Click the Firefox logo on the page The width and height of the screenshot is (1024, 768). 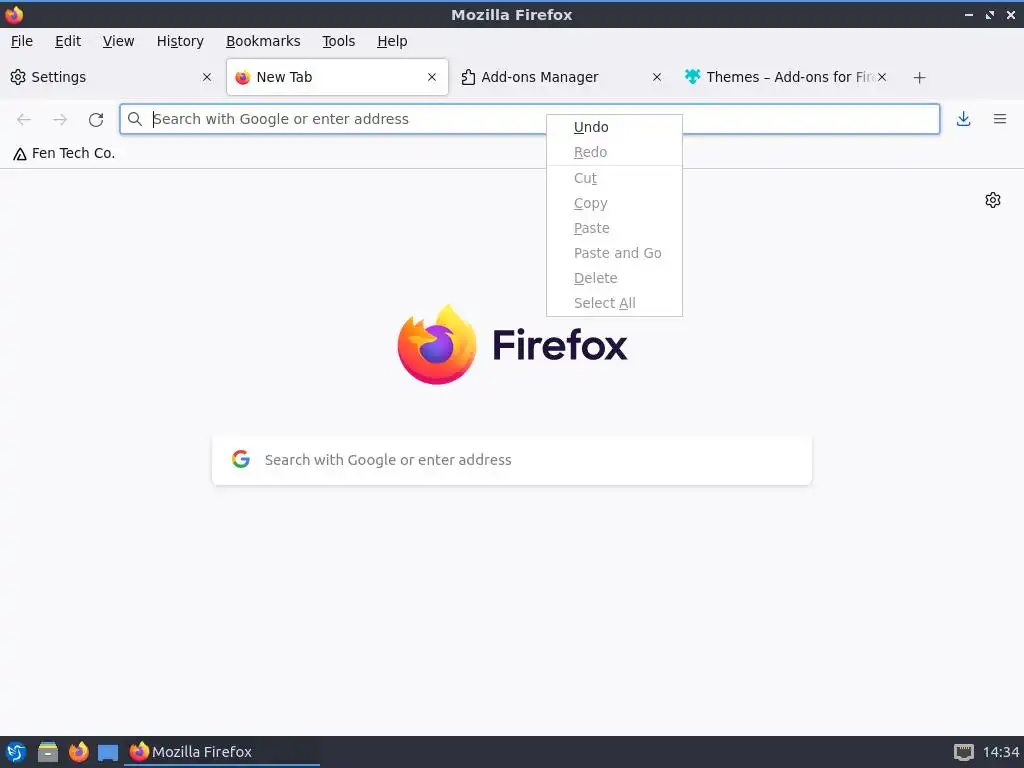pos(436,344)
